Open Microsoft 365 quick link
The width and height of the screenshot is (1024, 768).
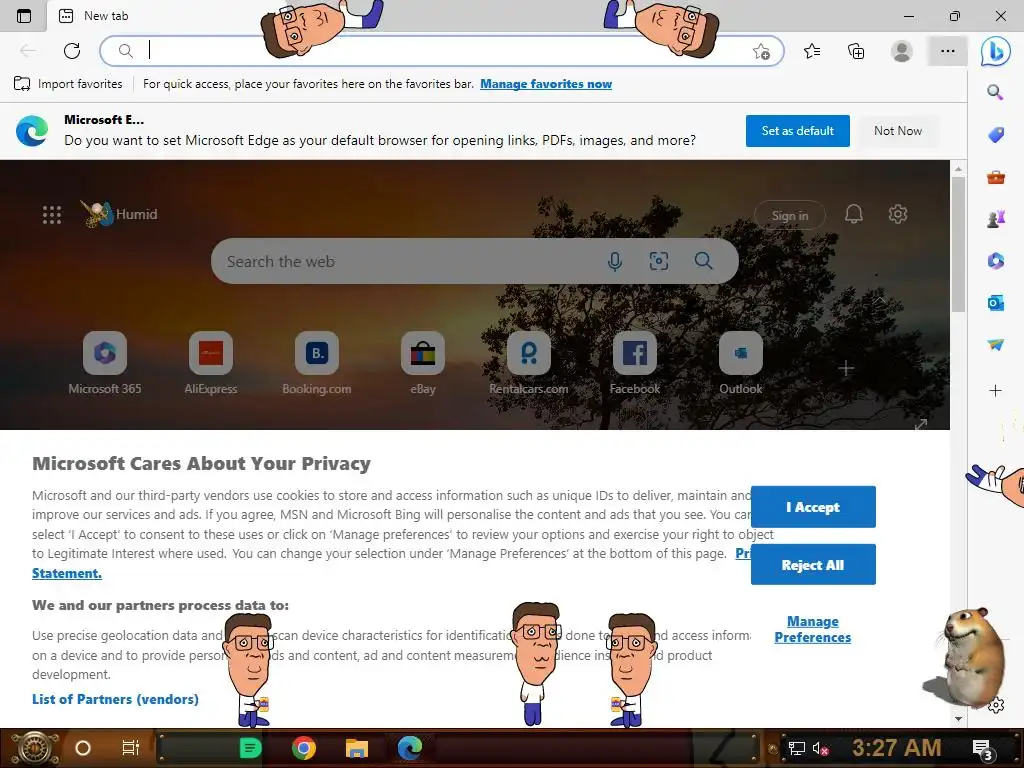coord(105,363)
